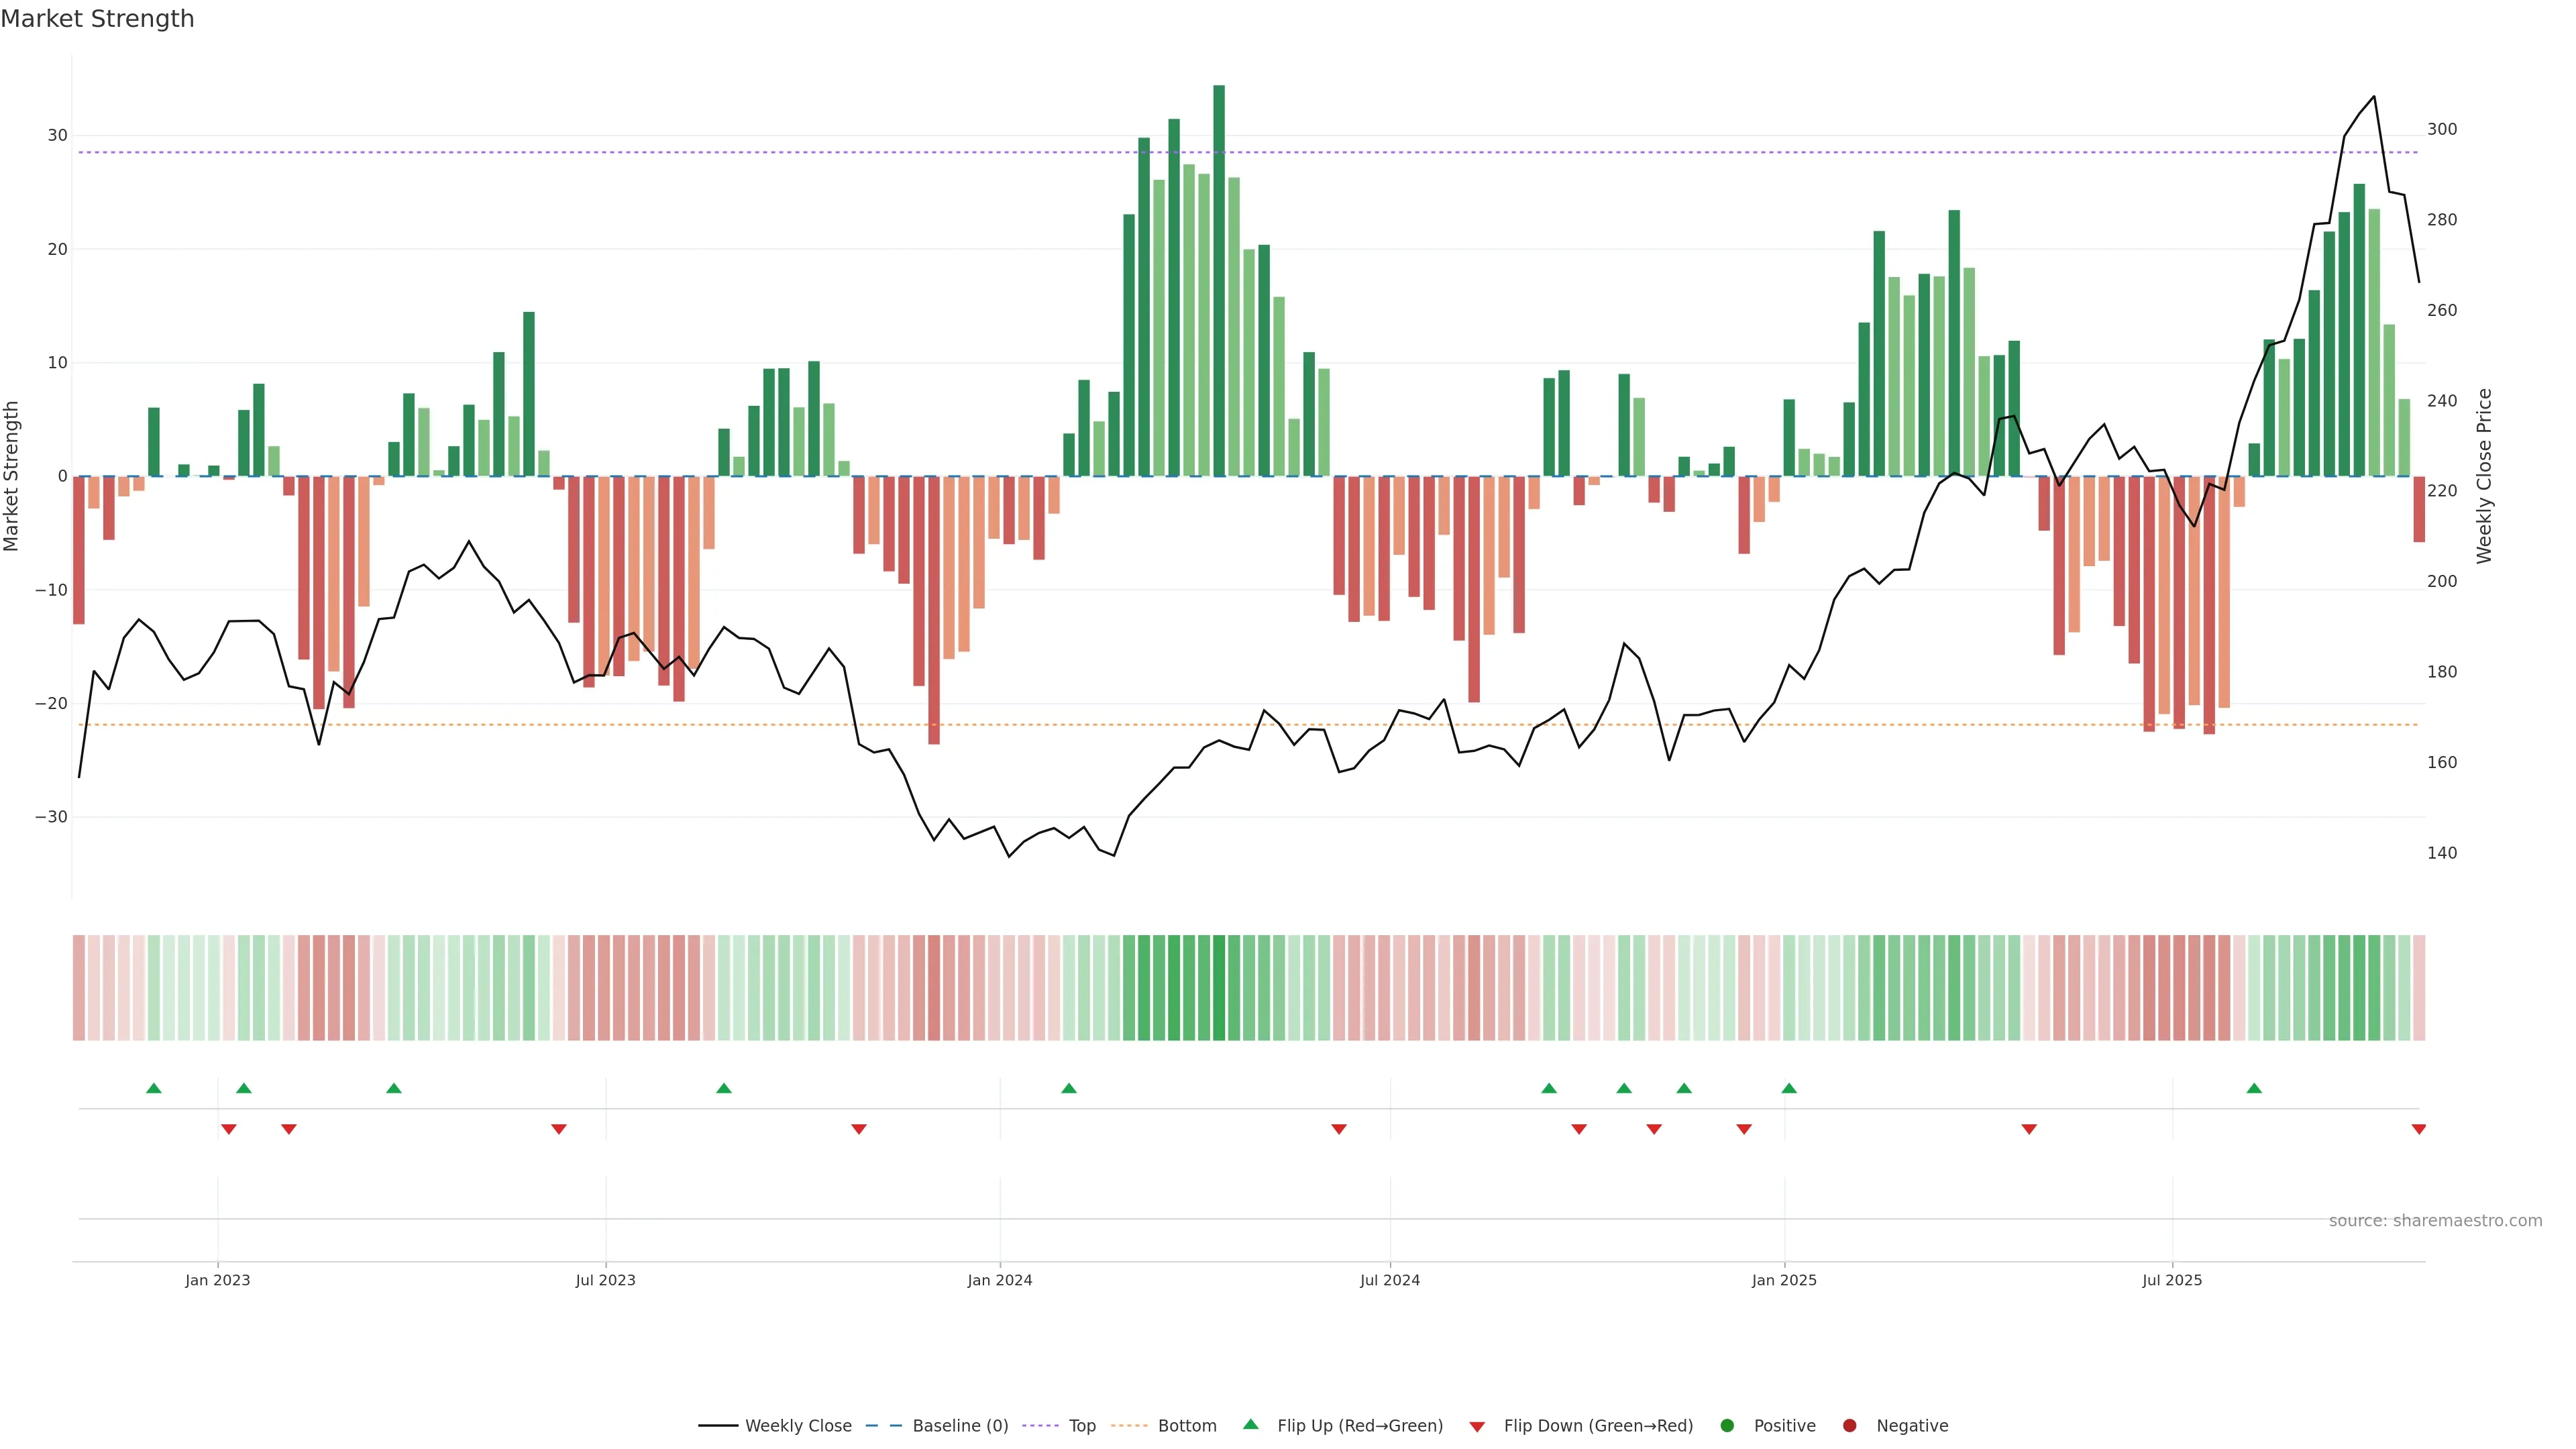Click the Weekly Close Price axis title

tap(2484, 476)
